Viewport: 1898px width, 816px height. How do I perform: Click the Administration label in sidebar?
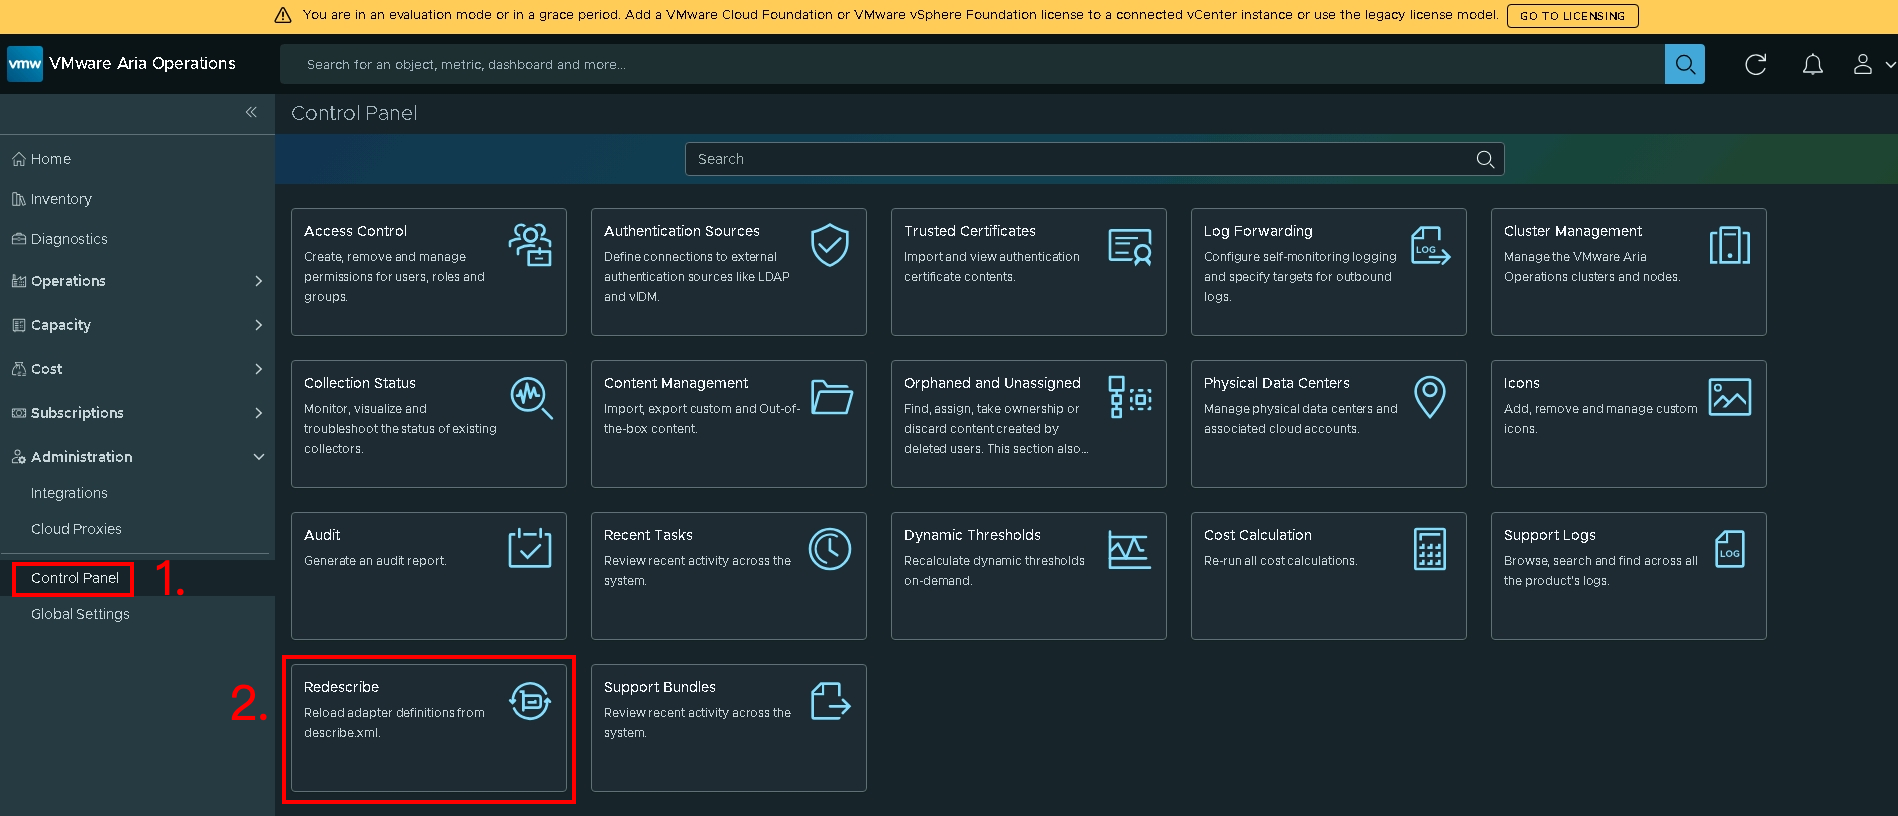(82, 457)
